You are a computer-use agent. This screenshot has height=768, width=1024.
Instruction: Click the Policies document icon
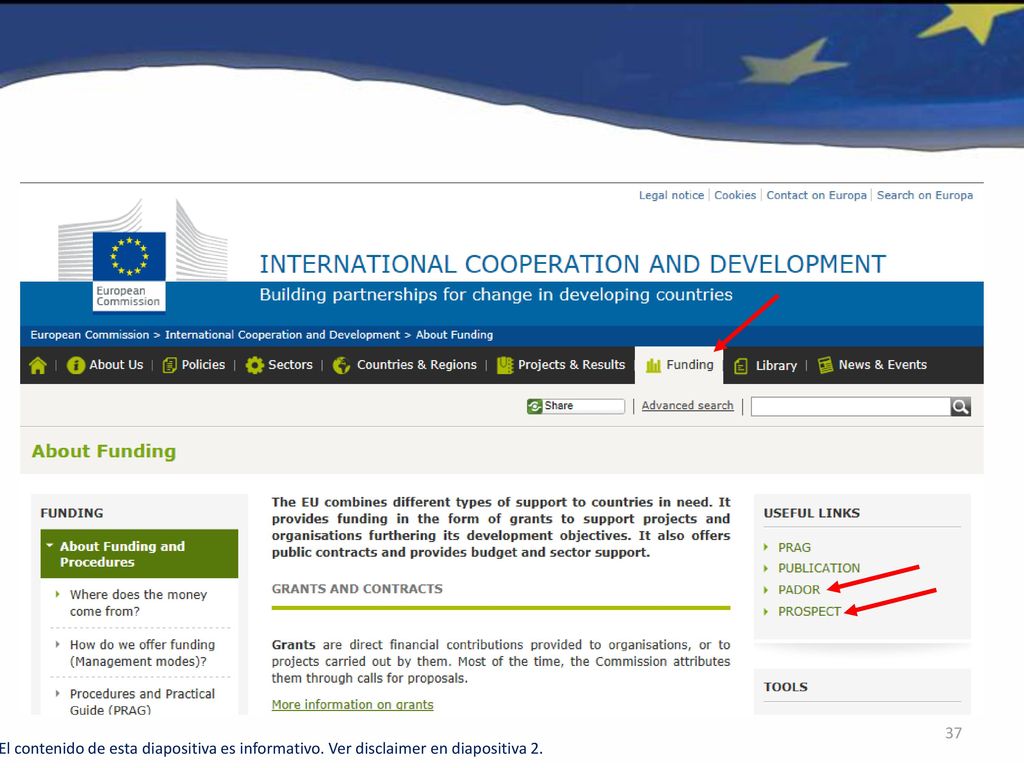pyautogui.click(x=169, y=366)
